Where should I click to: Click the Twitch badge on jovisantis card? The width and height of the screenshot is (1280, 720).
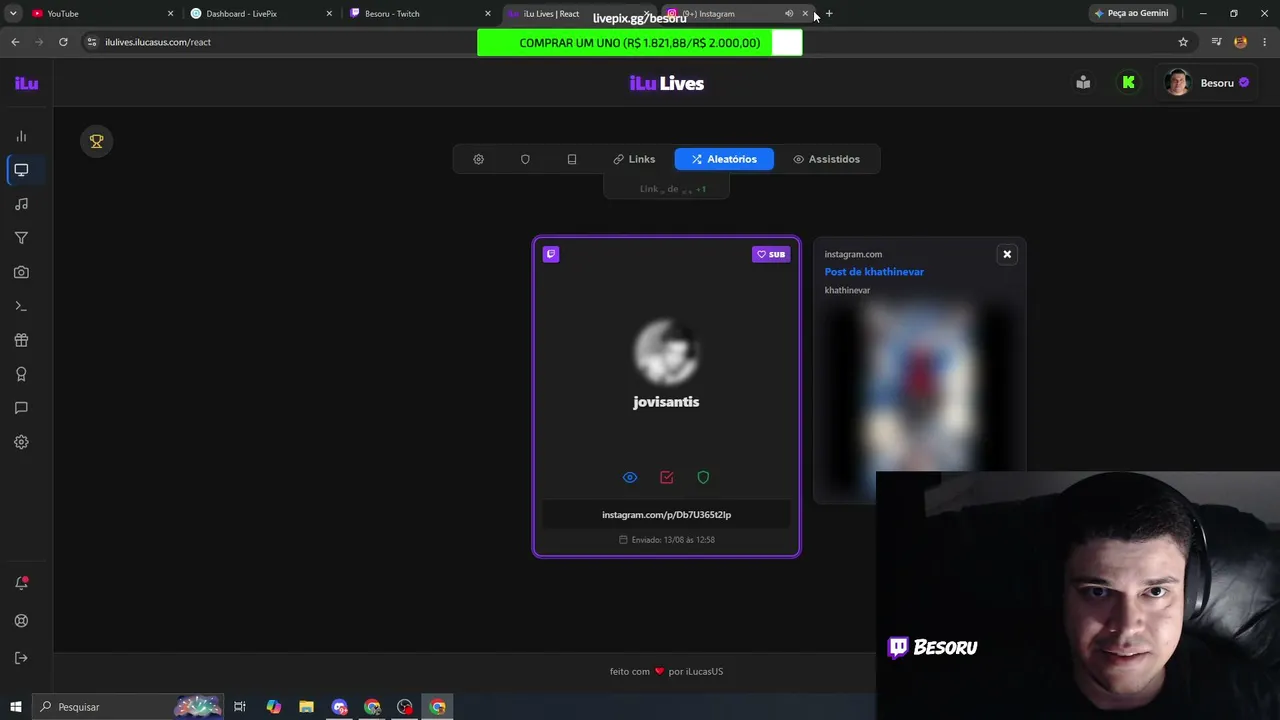click(551, 254)
